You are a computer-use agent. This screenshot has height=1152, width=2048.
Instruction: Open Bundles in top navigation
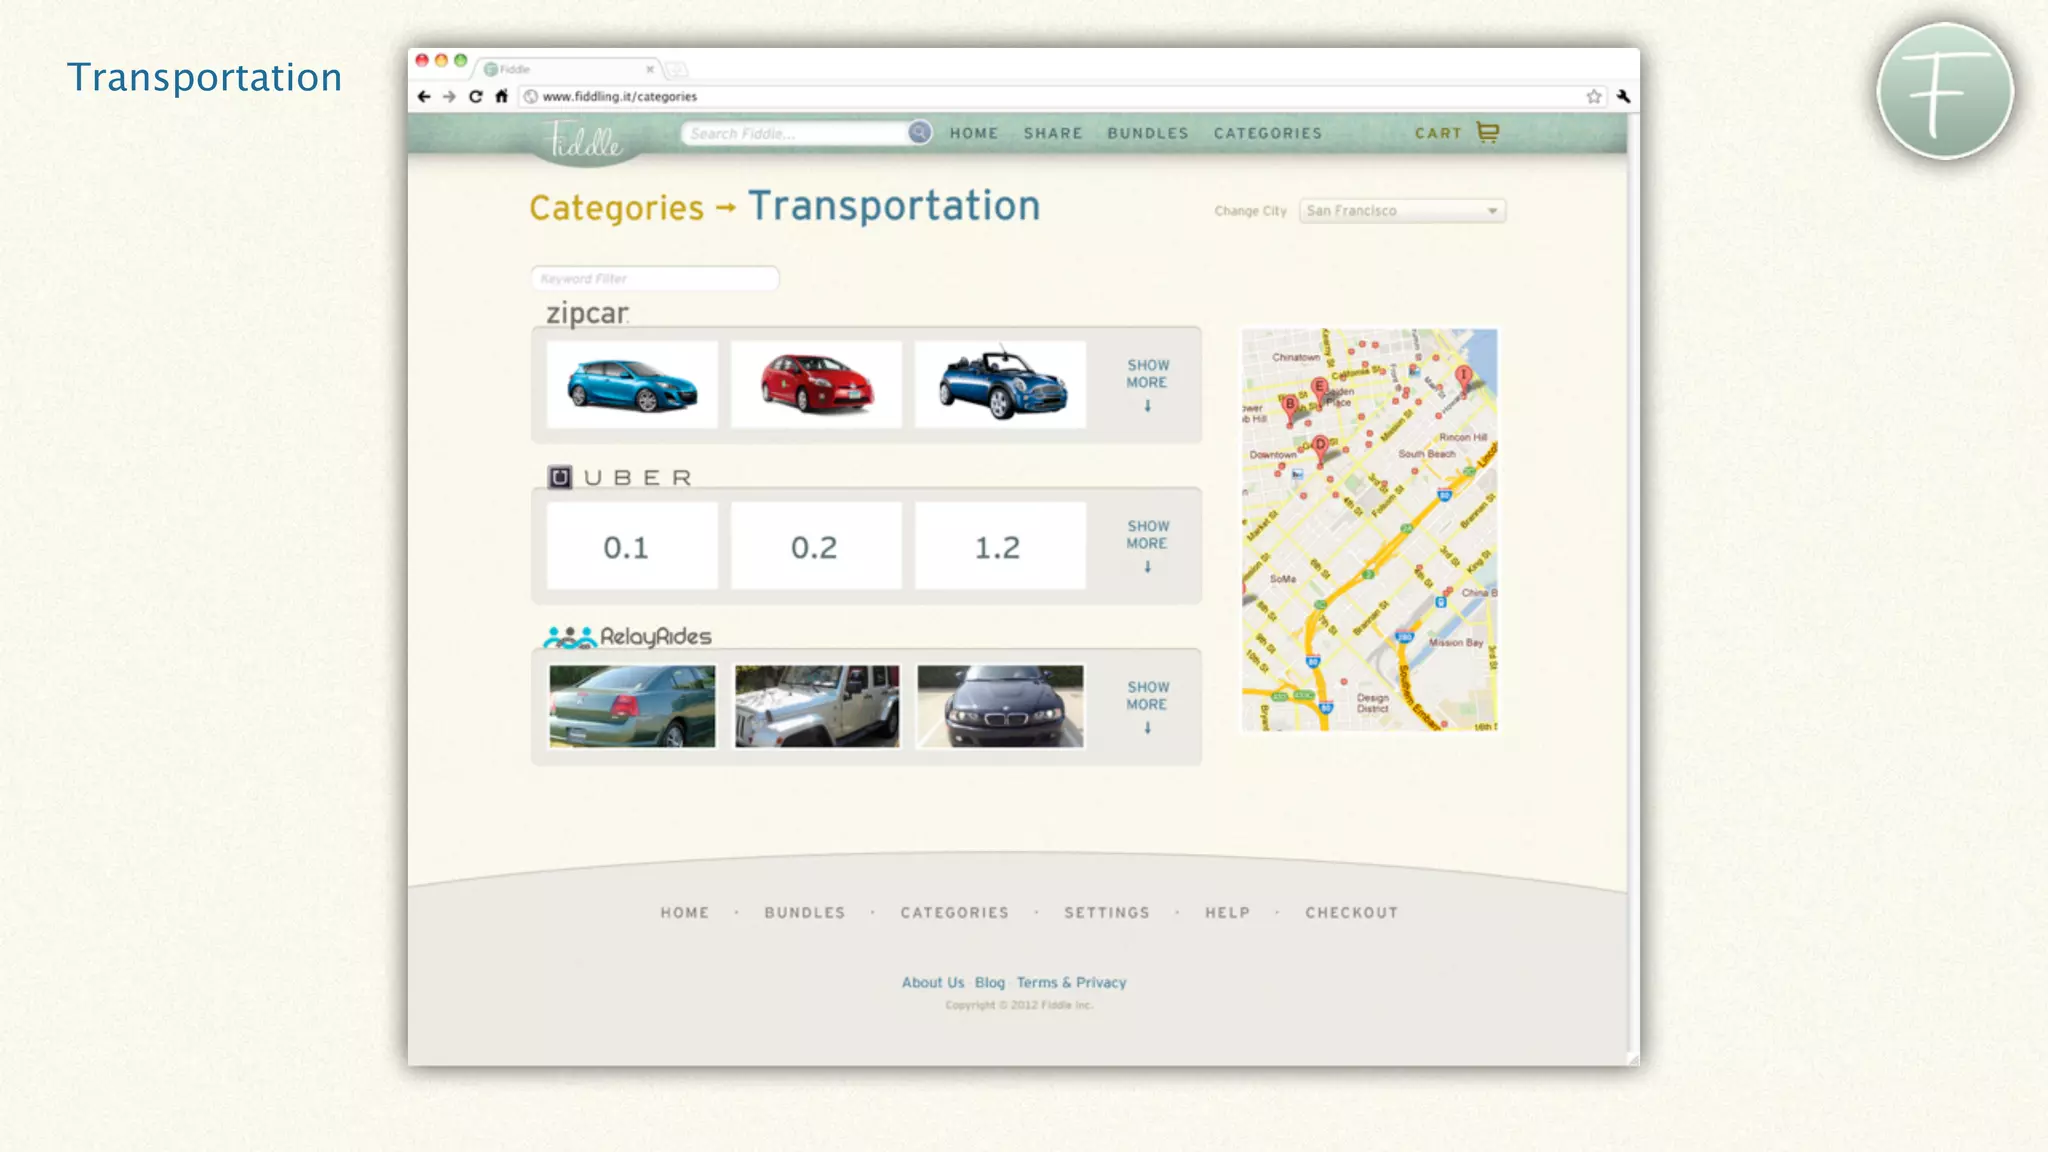[1148, 133]
